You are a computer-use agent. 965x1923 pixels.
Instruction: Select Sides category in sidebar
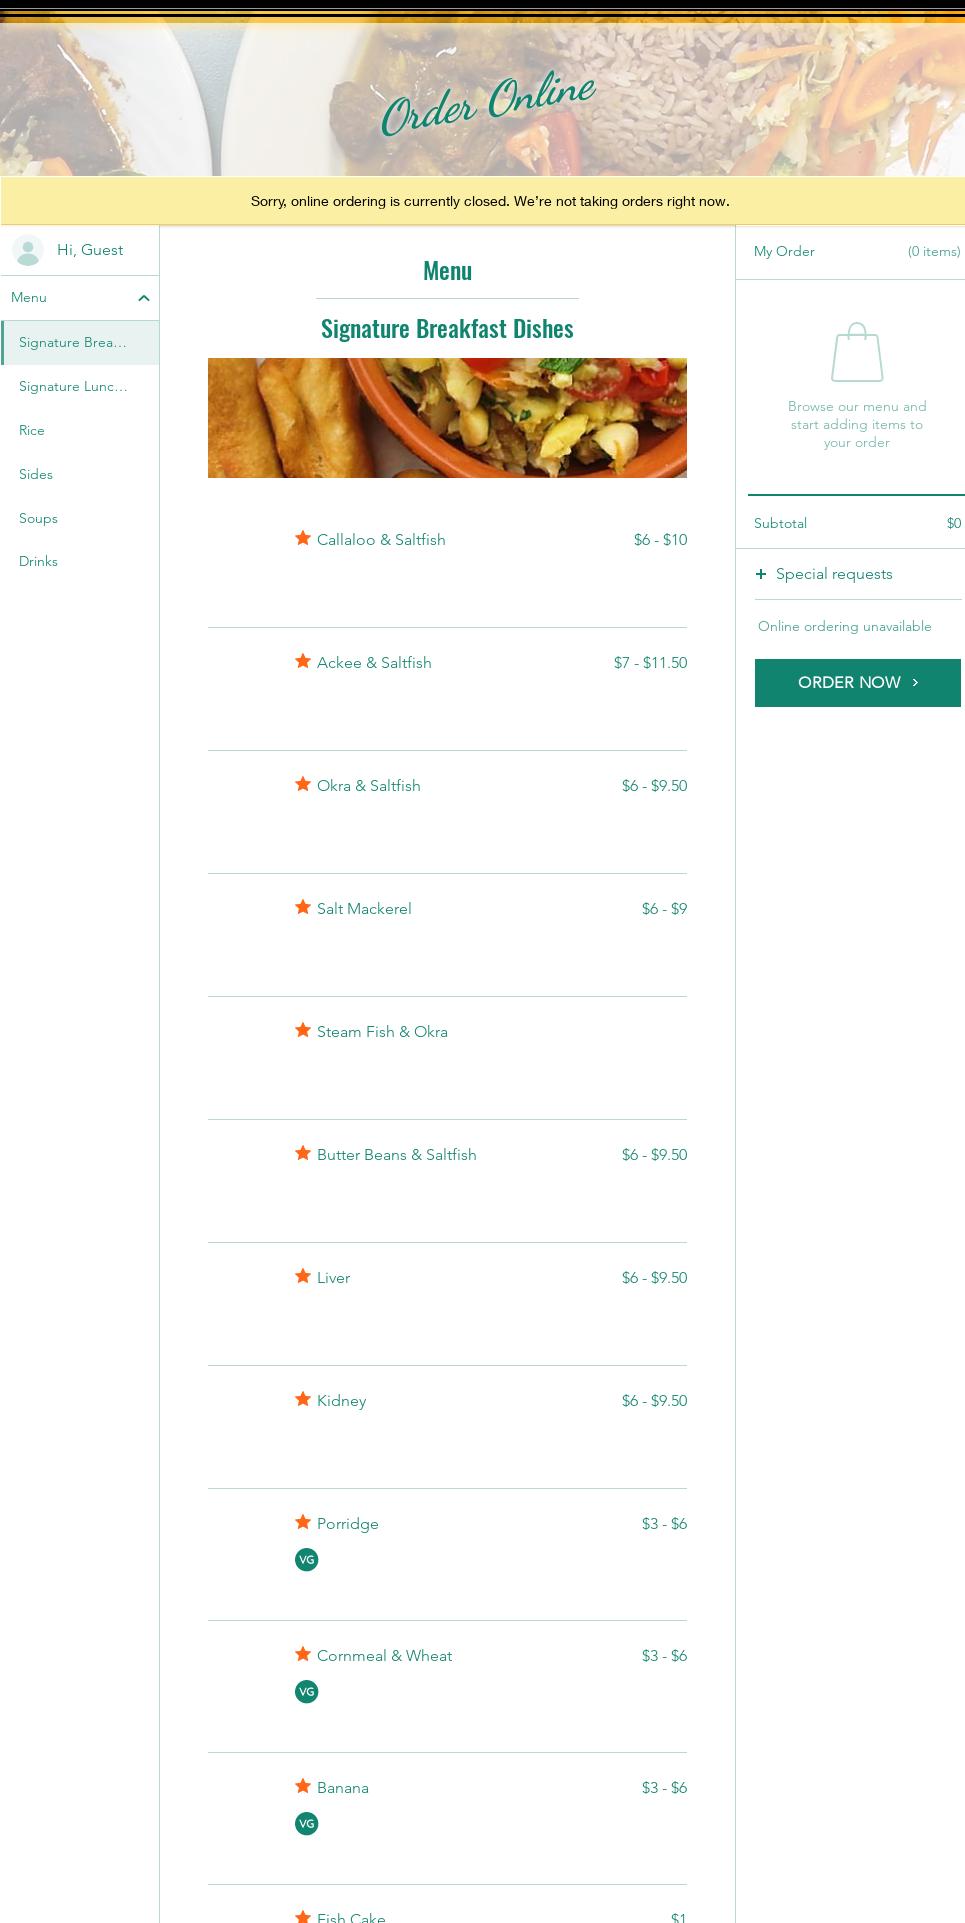(x=36, y=474)
